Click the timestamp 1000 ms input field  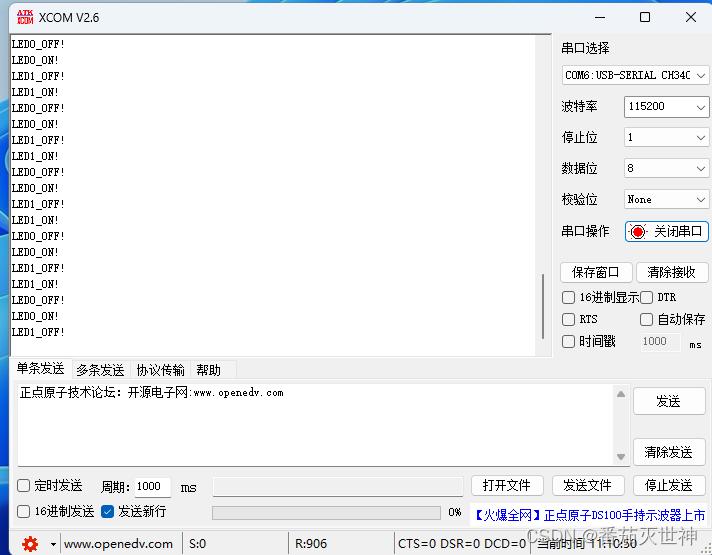tap(660, 342)
